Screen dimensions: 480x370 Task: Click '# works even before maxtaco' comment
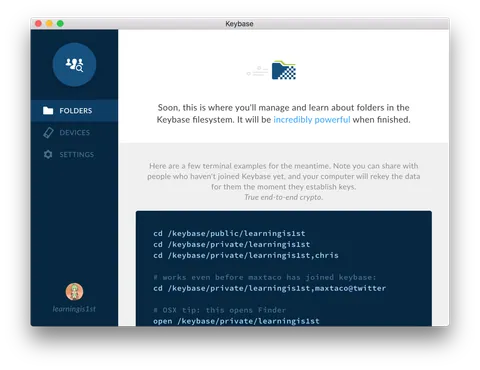(x=265, y=277)
